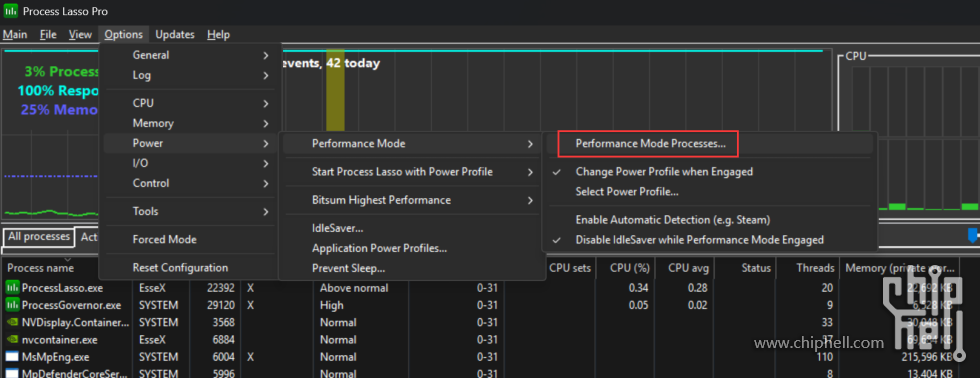Click PID 29120 cell
Screen dimensions: 980x378
(221, 306)
